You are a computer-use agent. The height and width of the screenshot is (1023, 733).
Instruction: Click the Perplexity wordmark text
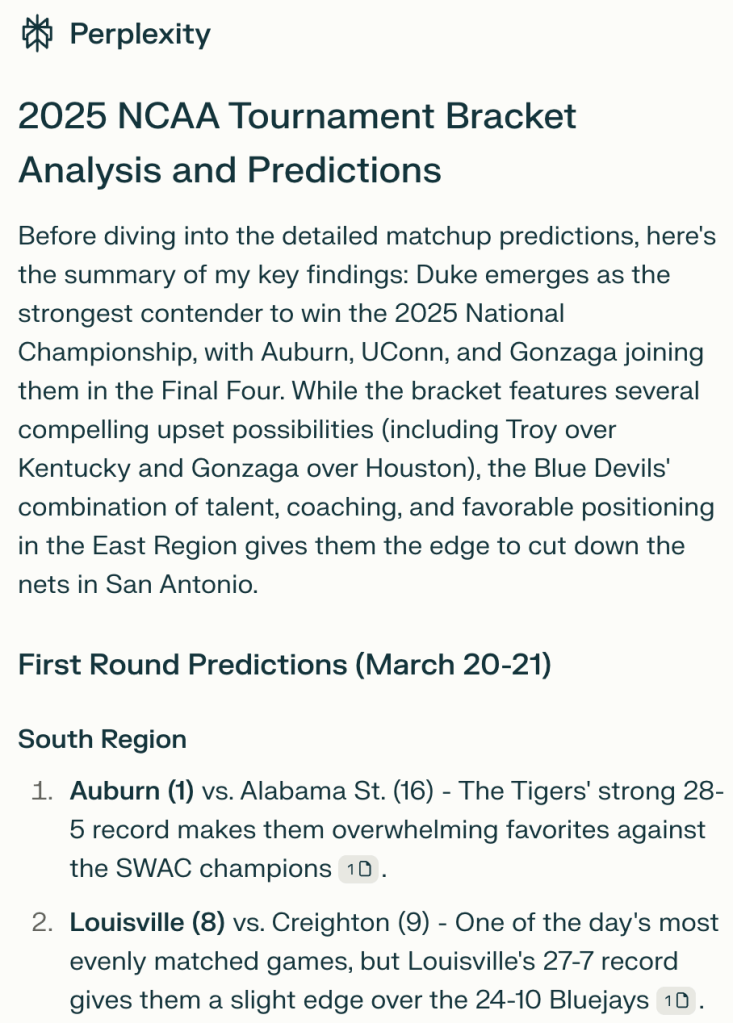pyautogui.click(x=139, y=34)
